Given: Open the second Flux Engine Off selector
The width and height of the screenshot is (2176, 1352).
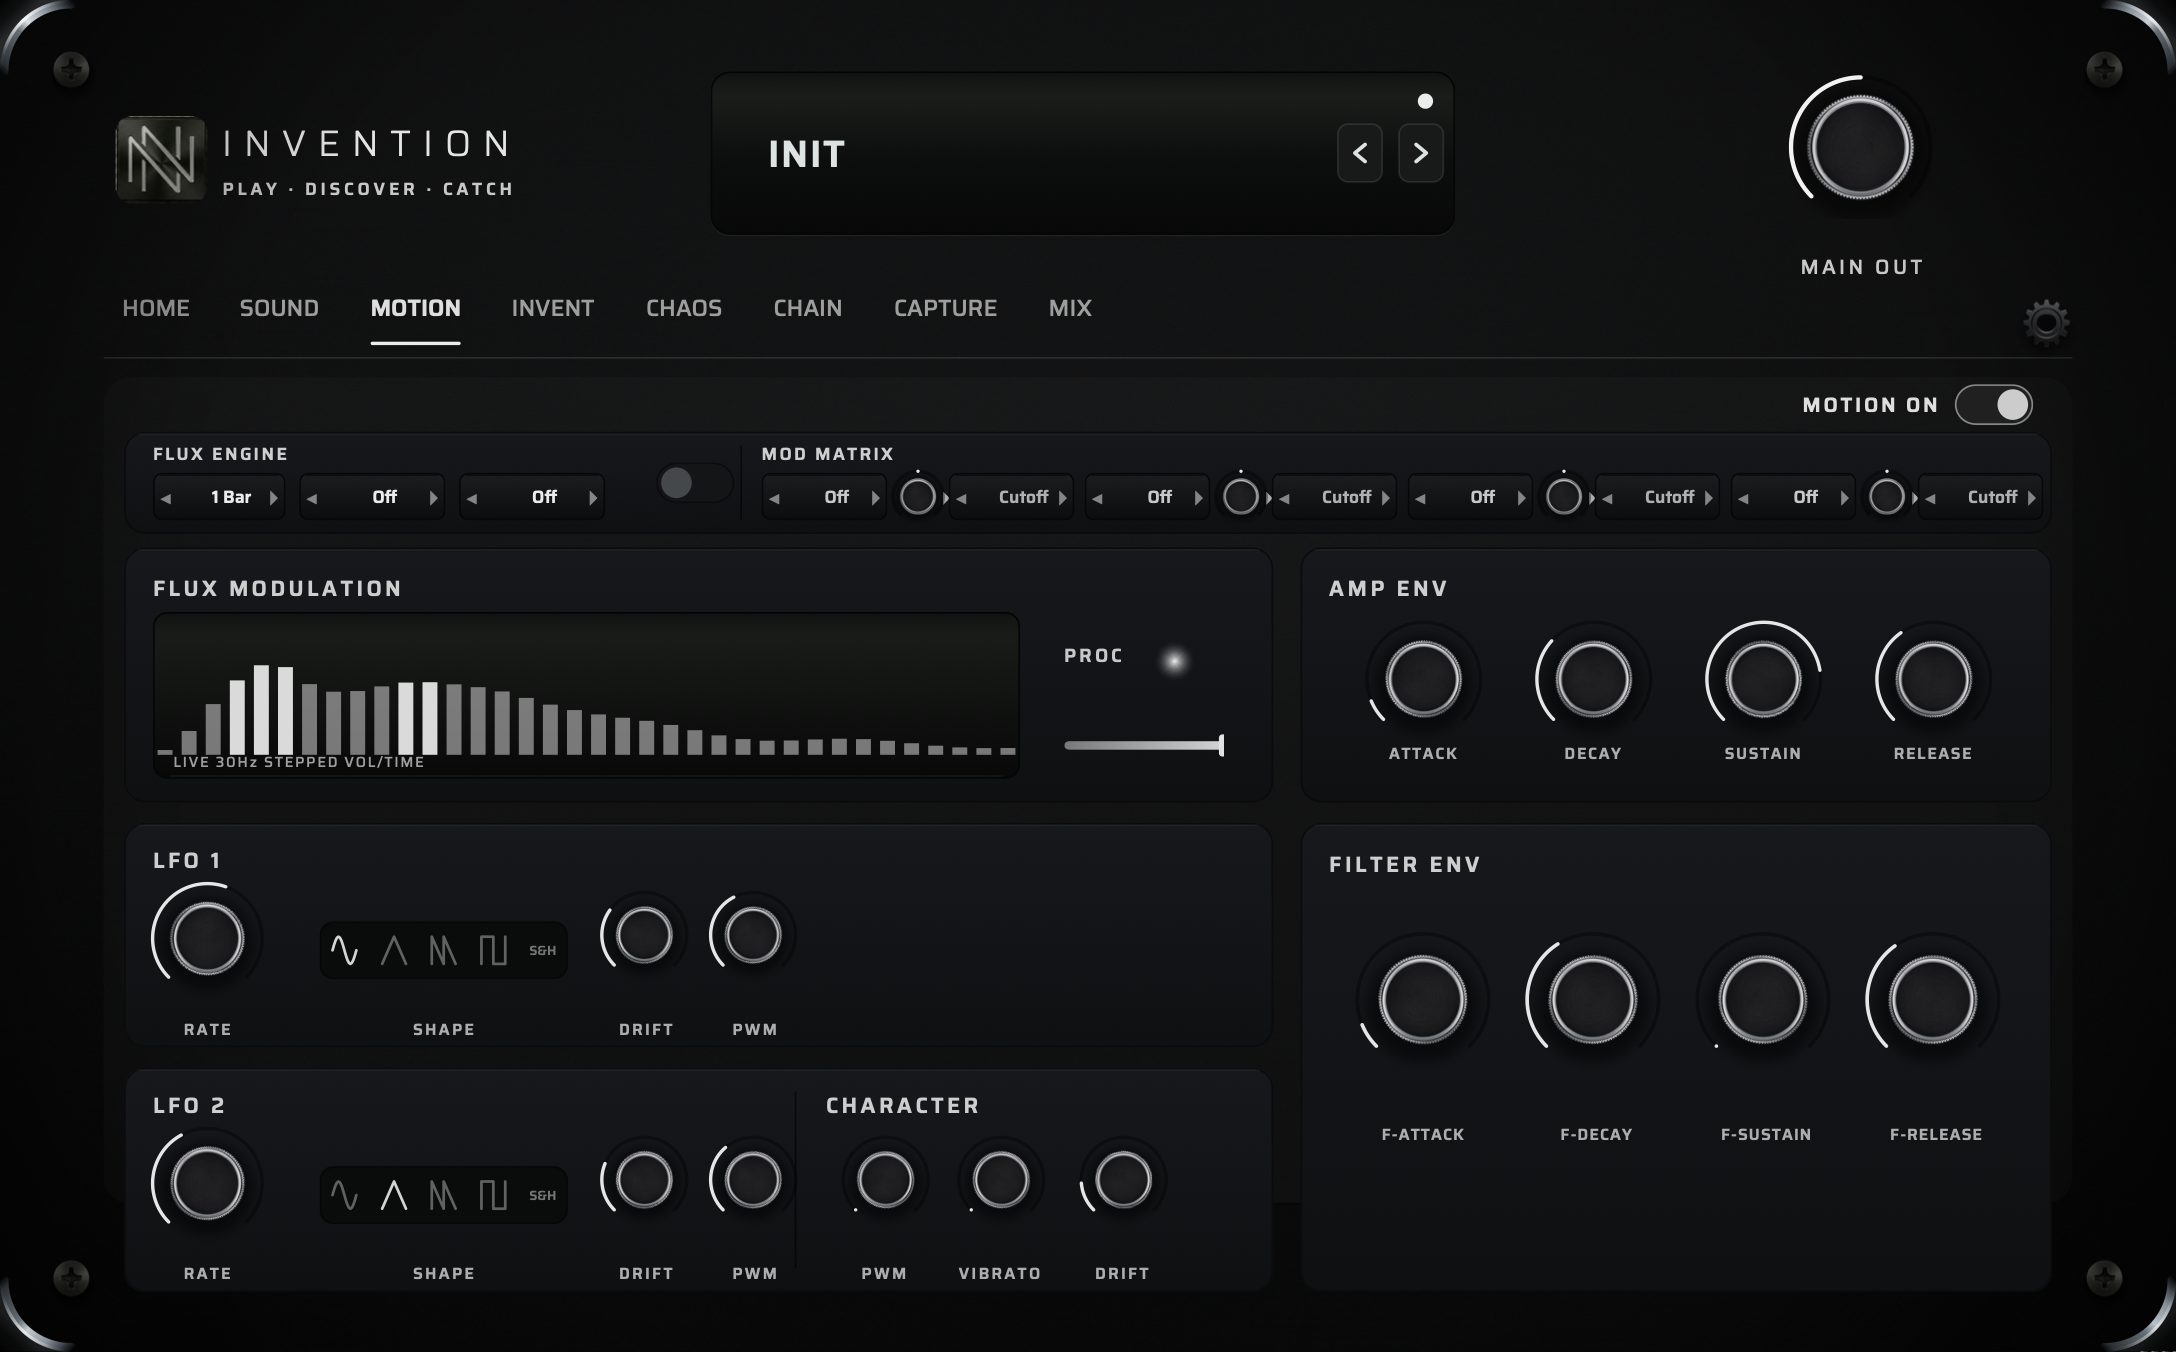Looking at the screenshot, I should tap(372, 497).
